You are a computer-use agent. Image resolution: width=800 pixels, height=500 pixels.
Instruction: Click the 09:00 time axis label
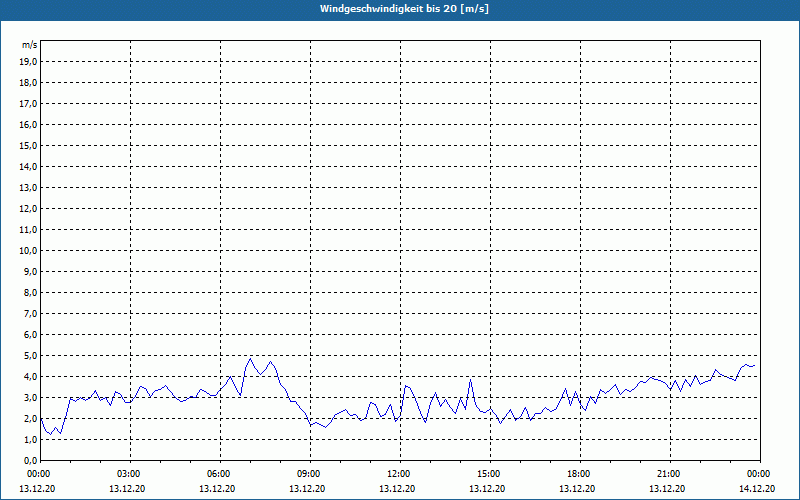tap(309, 474)
